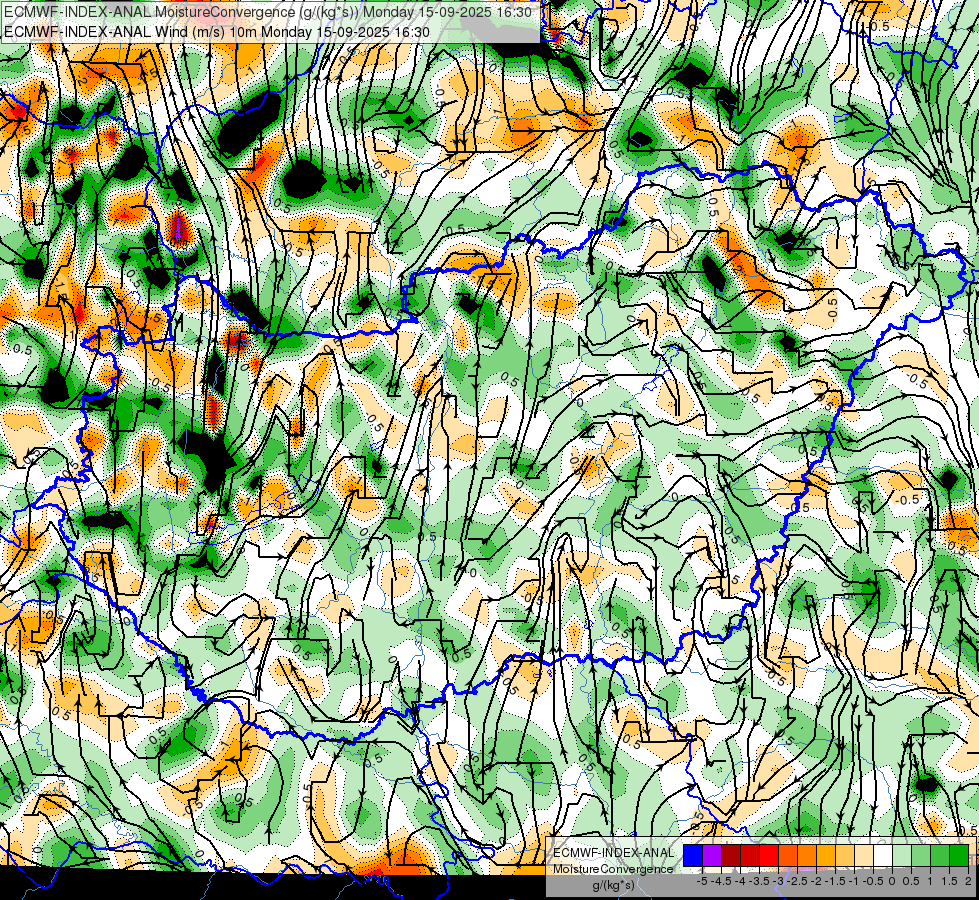Click the '-1' legend tick label
Image resolution: width=979 pixels, height=900 pixels.
(x=854, y=881)
